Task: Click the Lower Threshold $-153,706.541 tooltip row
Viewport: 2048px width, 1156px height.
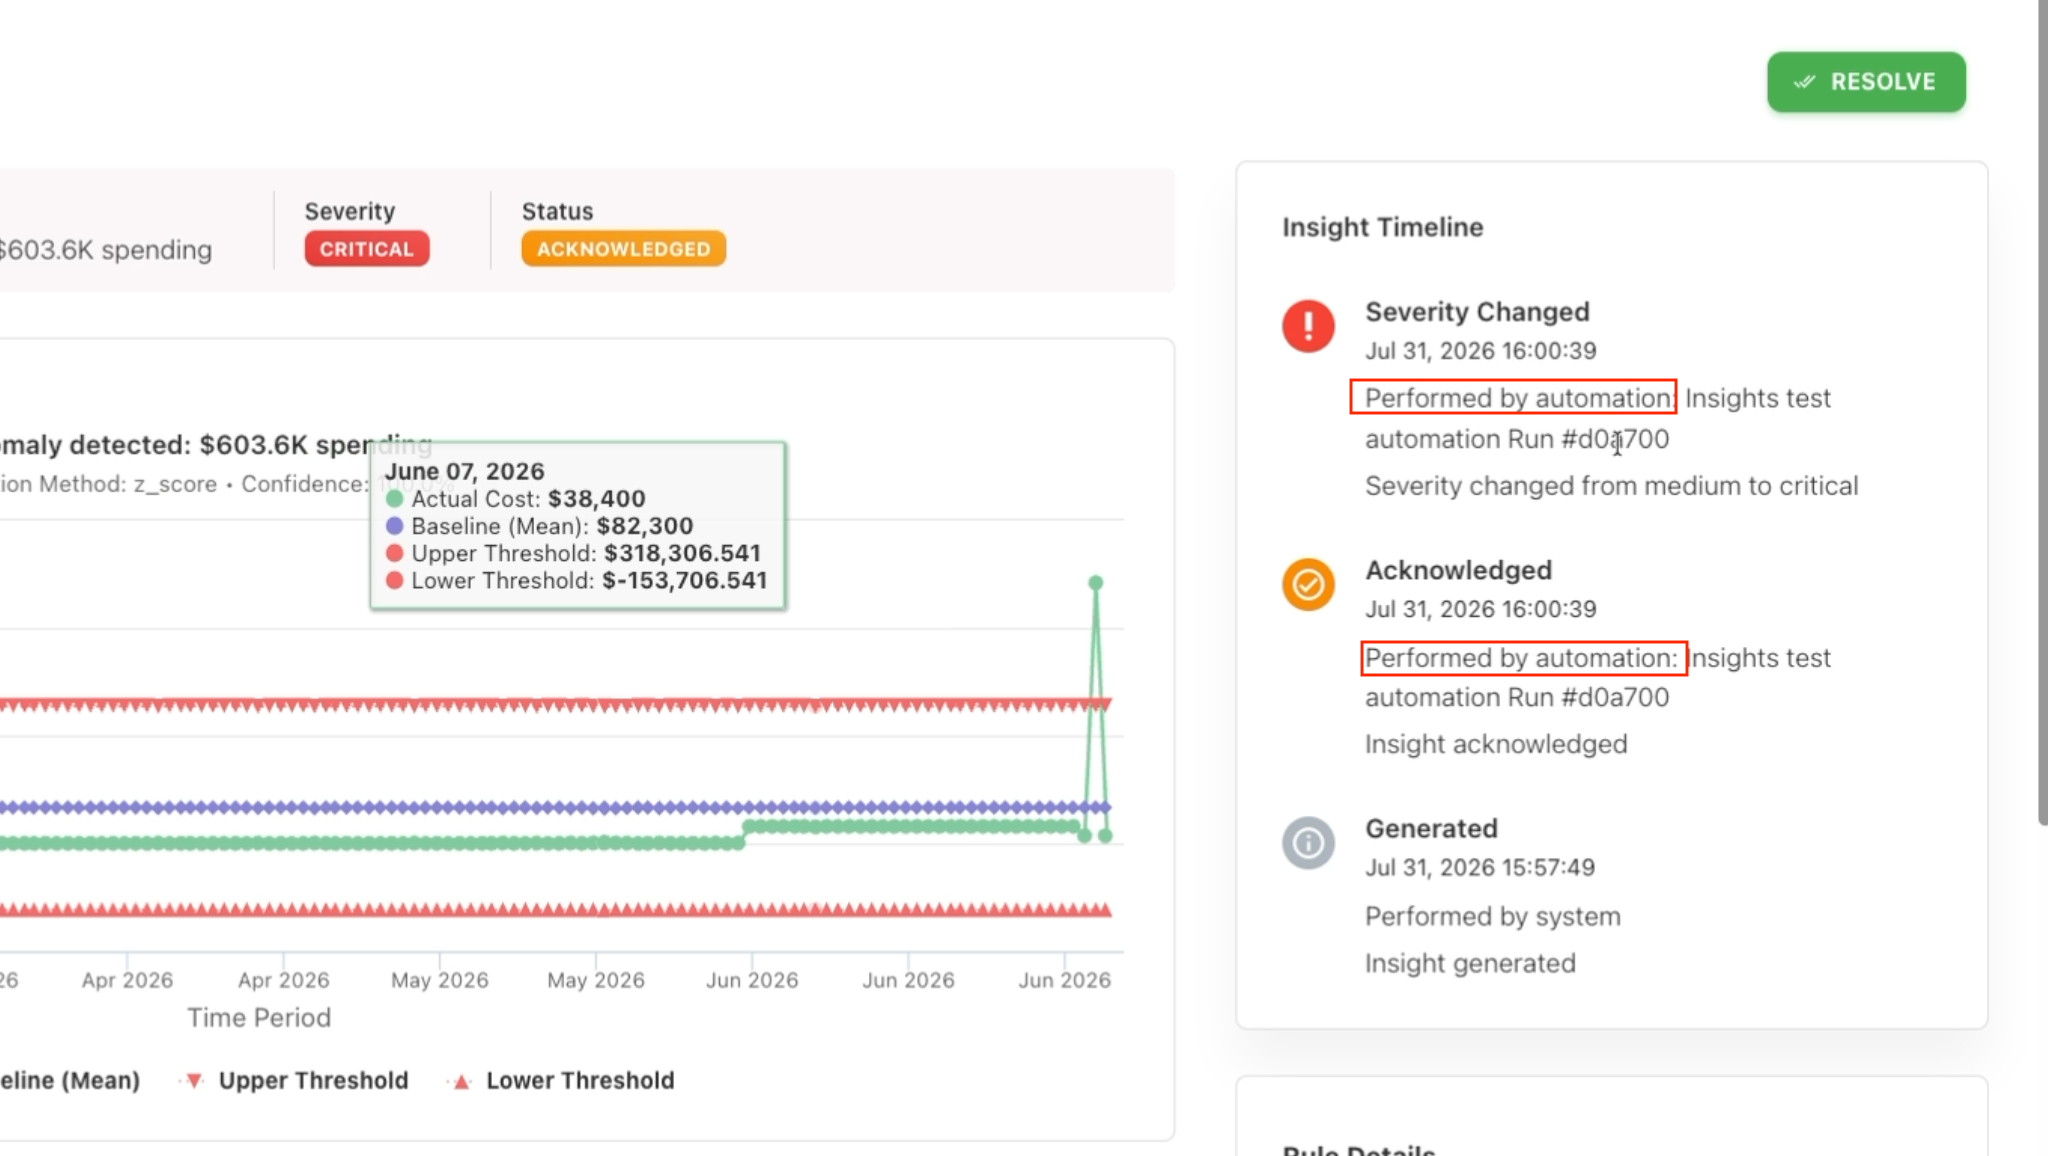Action: [576, 581]
